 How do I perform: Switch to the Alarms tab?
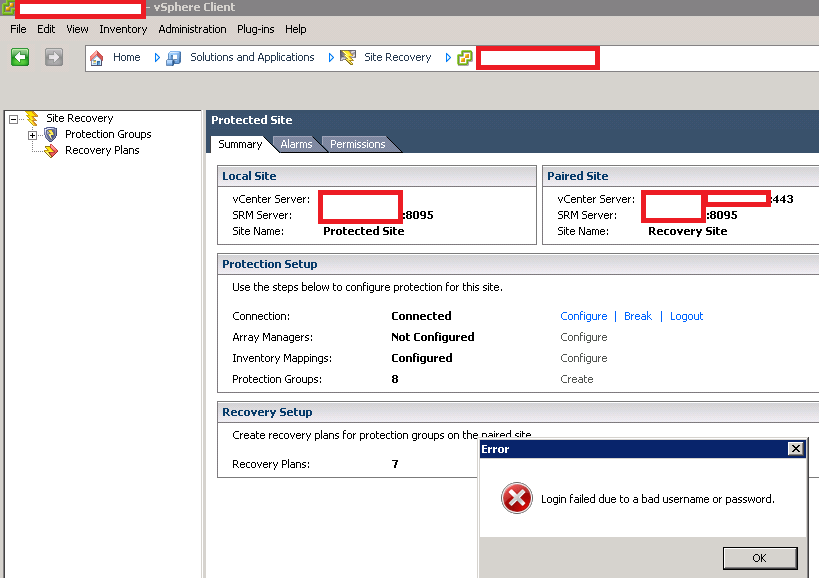(296, 144)
